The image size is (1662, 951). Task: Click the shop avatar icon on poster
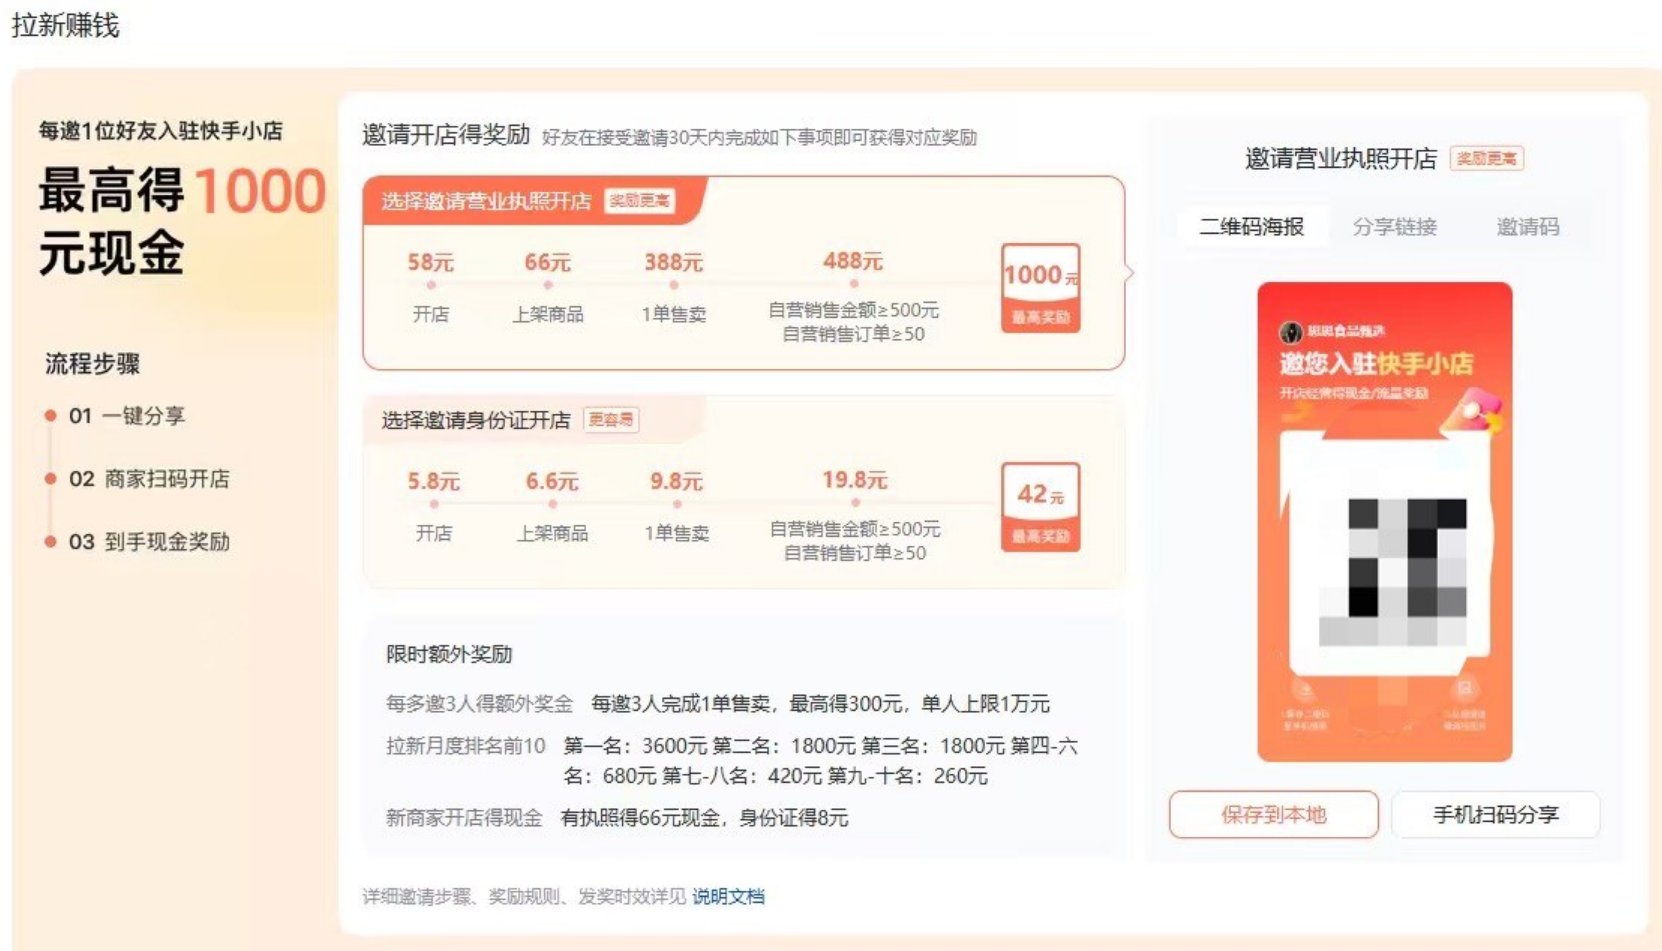(x=1291, y=332)
